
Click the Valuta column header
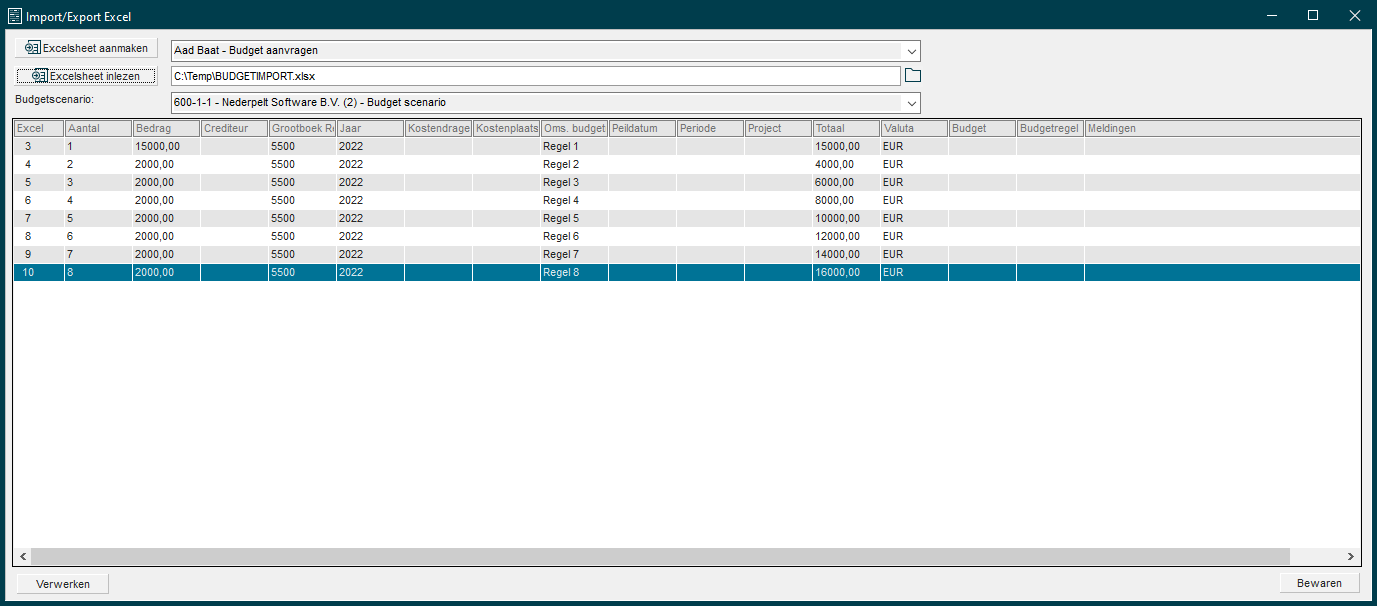913,128
